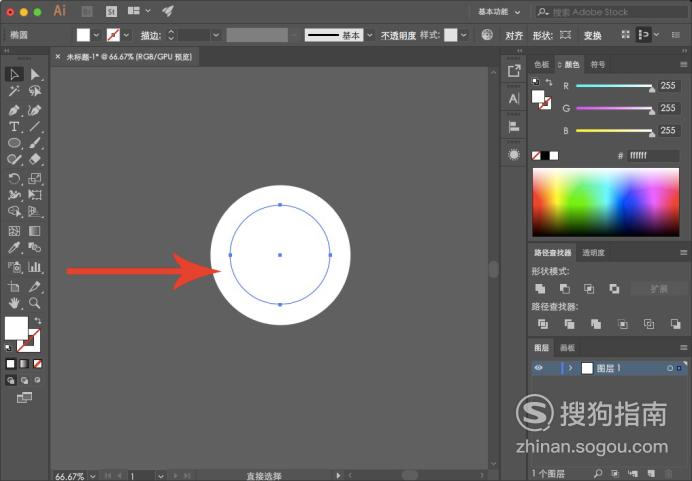The image size is (692, 481).
Task: Select the Line Segment tool
Action: [x=35, y=127]
